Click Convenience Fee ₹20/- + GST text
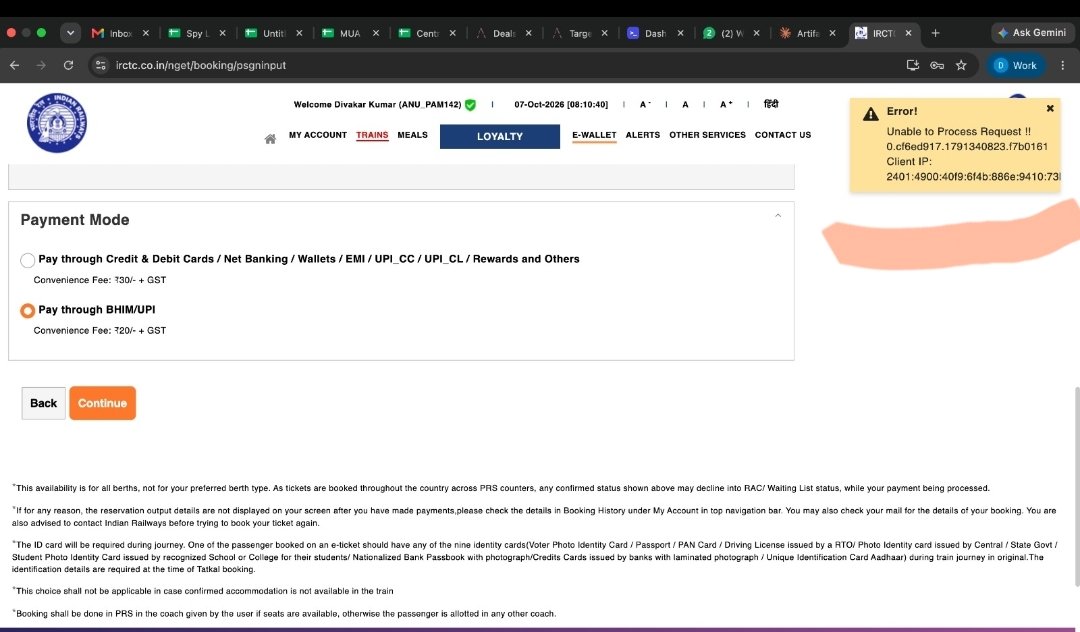This screenshot has width=1080, height=632. coord(100,330)
